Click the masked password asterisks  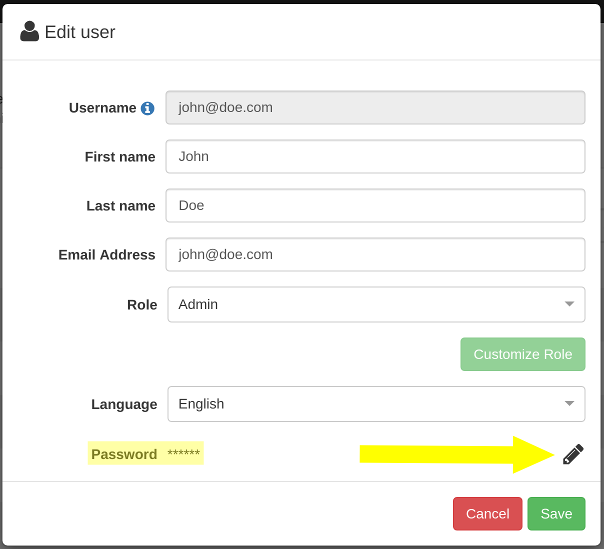(184, 454)
